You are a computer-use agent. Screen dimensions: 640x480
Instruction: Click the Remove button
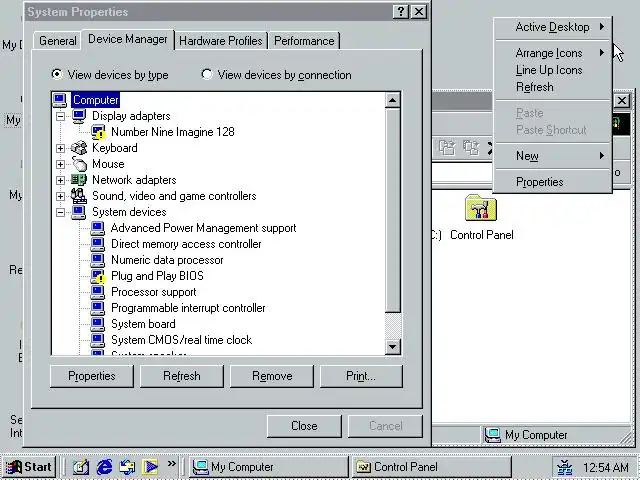tap(272, 376)
